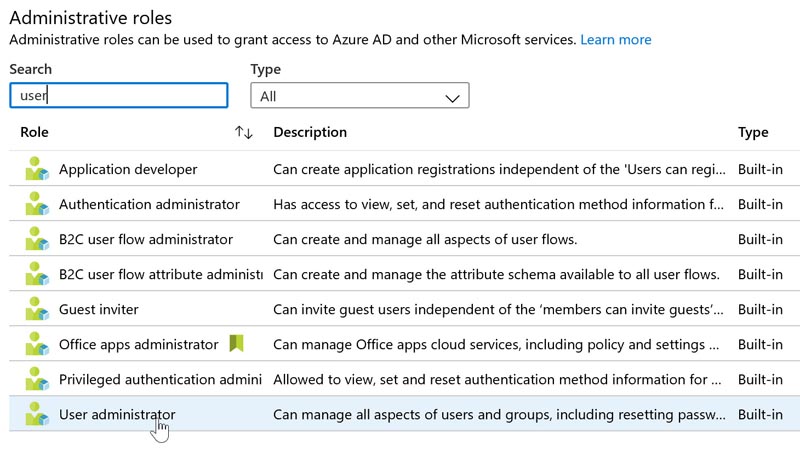The width and height of the screenshot is (800, 450).
Task: Open the Guest inviter role
Action: point(98,310)
